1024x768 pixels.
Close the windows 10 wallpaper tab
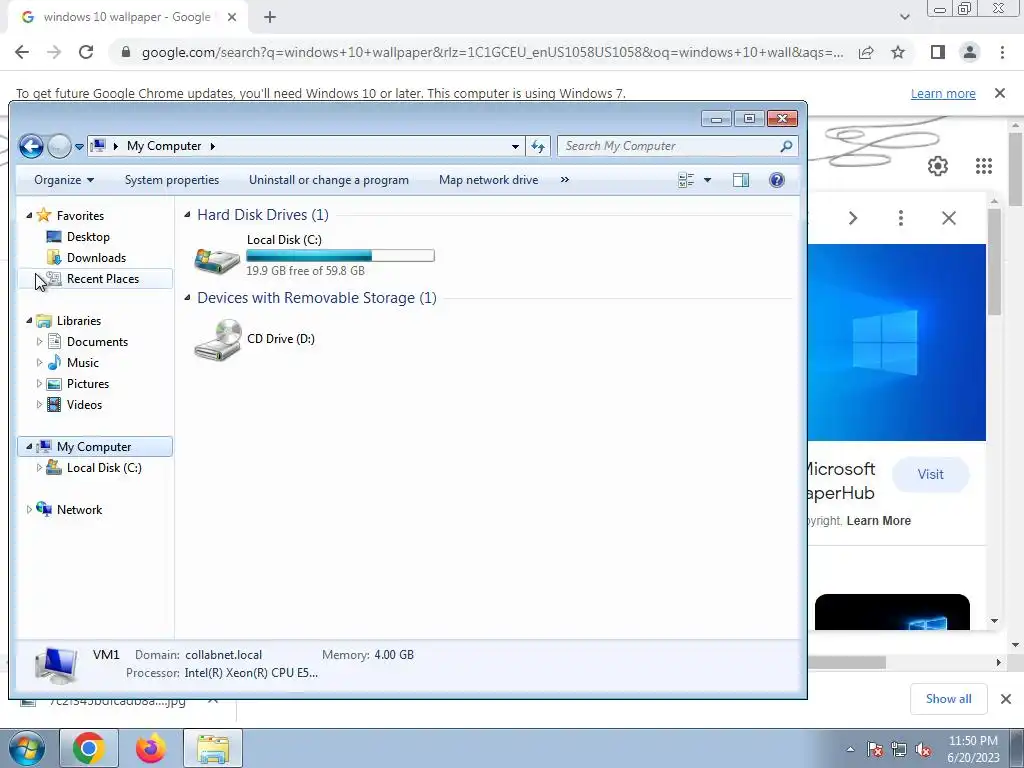pos(232,18)
